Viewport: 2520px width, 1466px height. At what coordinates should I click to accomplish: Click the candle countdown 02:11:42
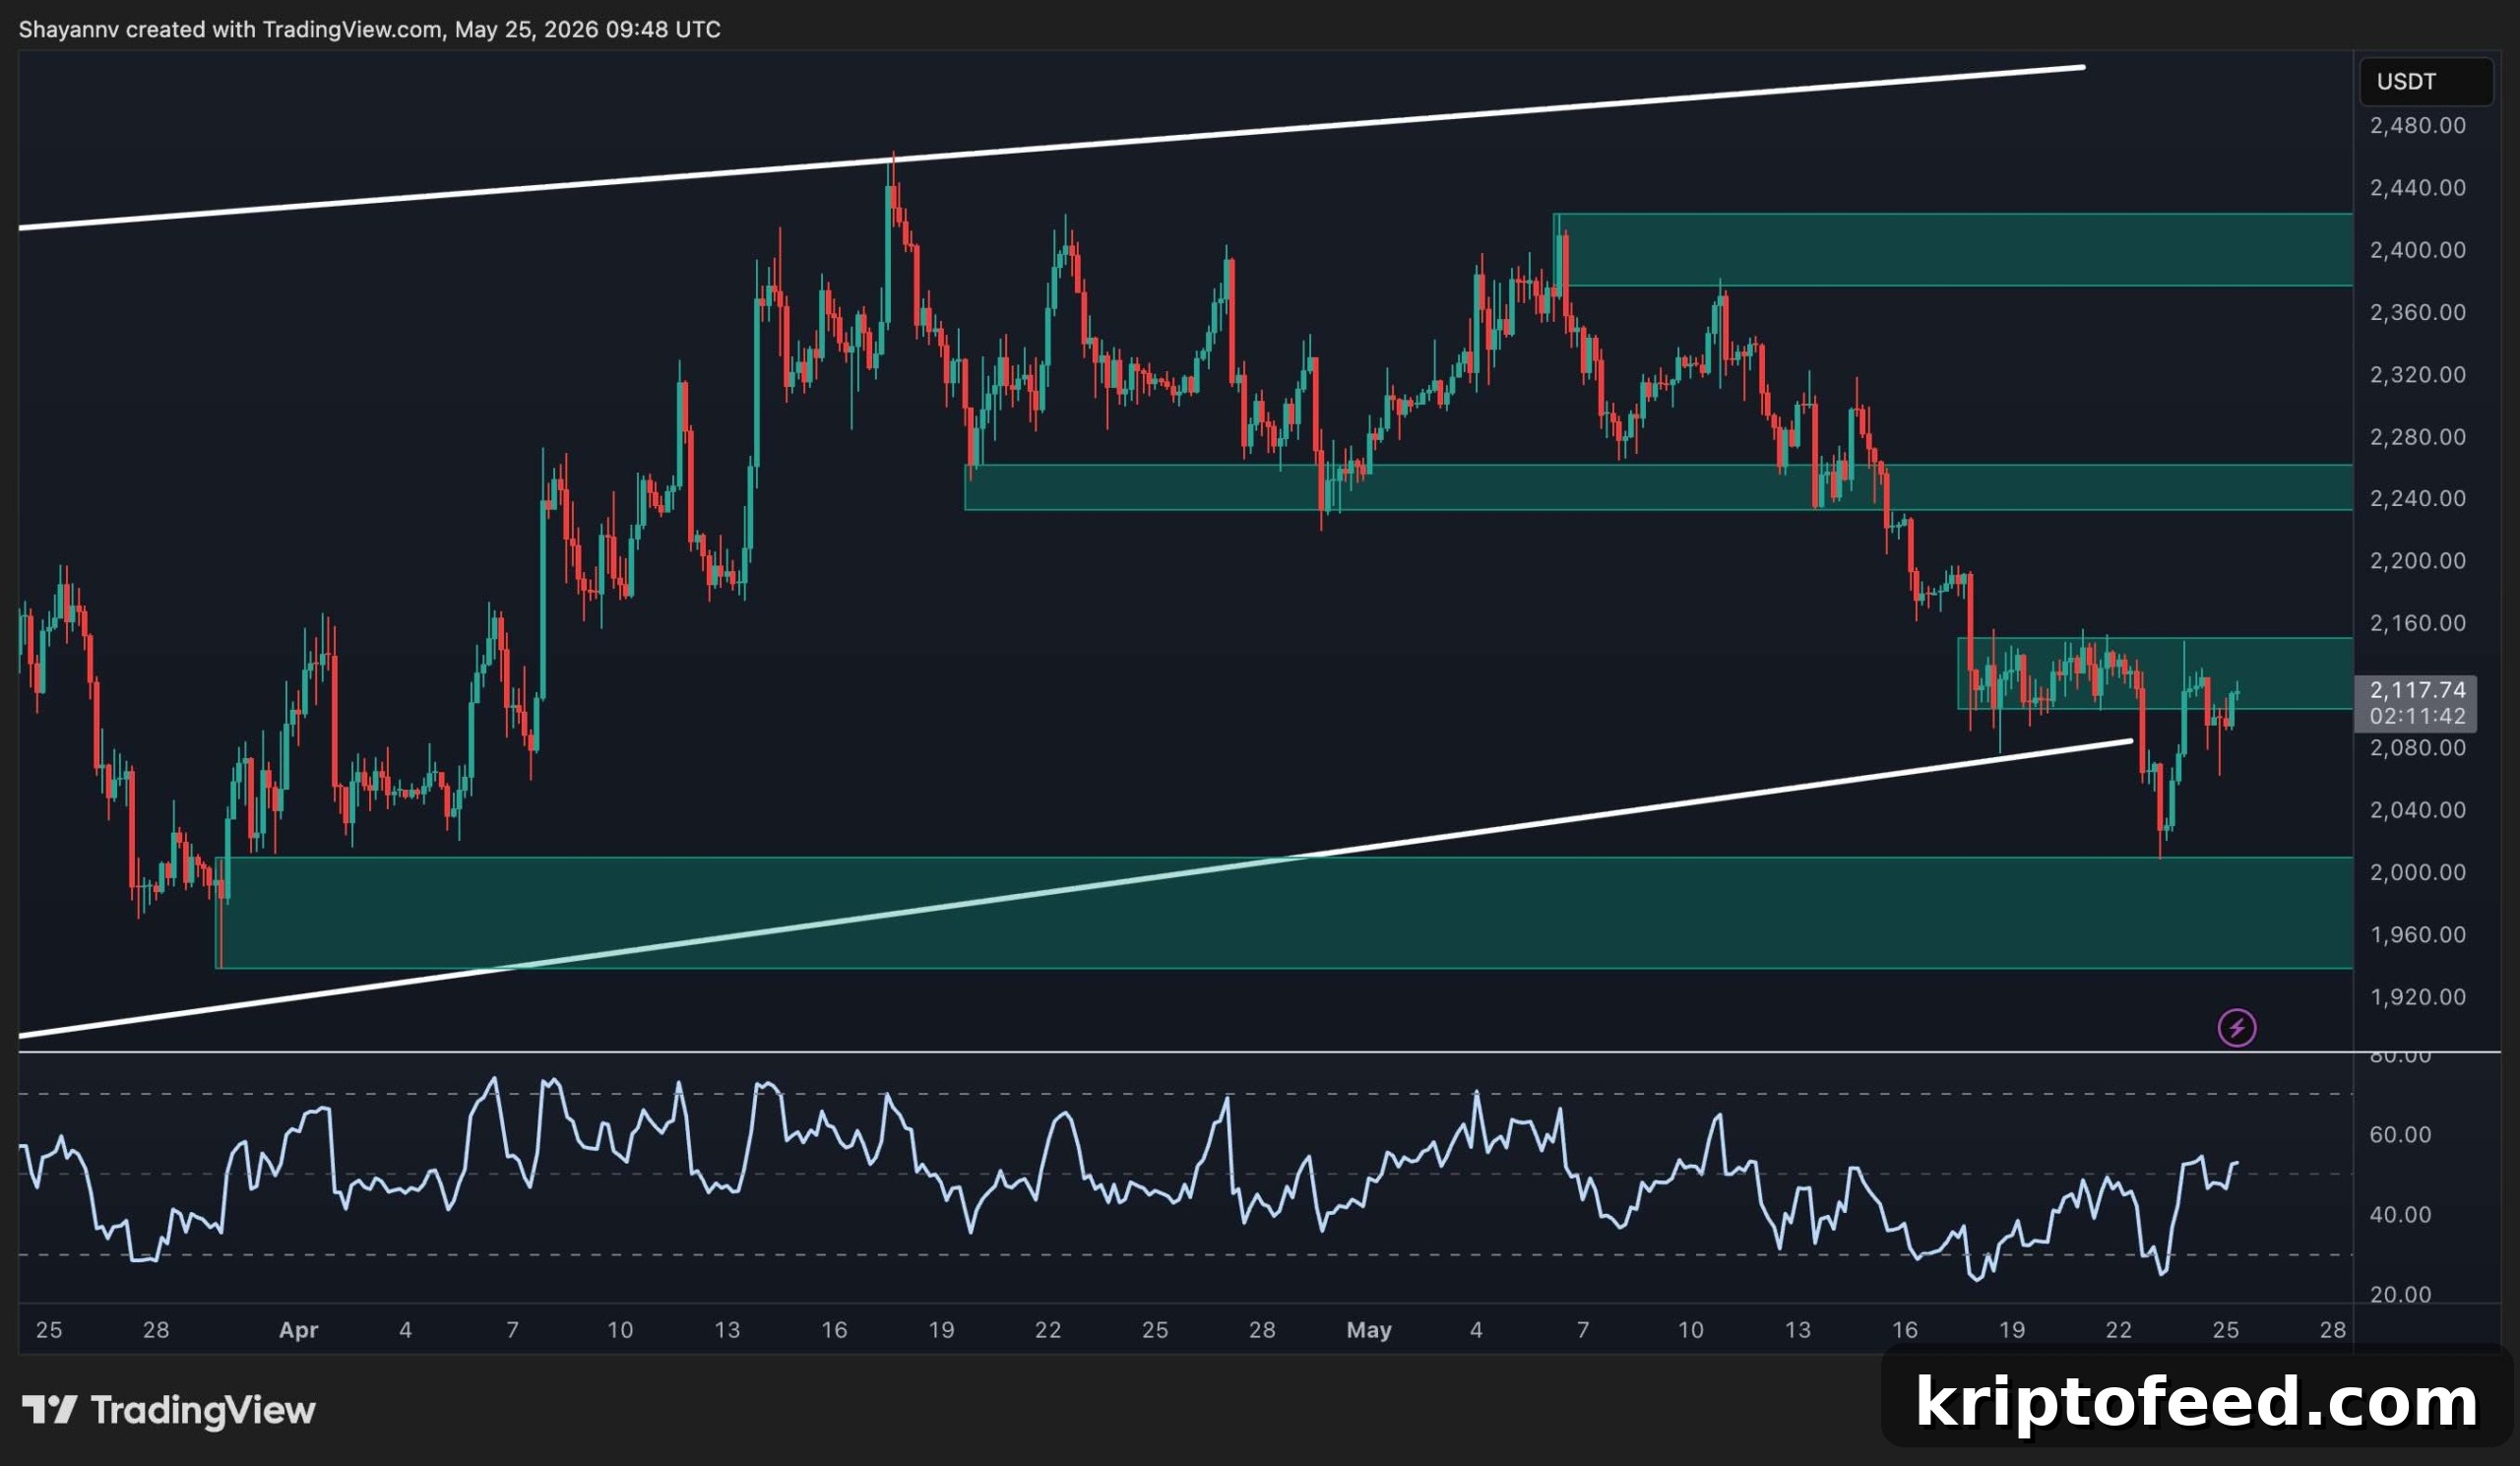pyautogui.click(x=2418, y=716)
